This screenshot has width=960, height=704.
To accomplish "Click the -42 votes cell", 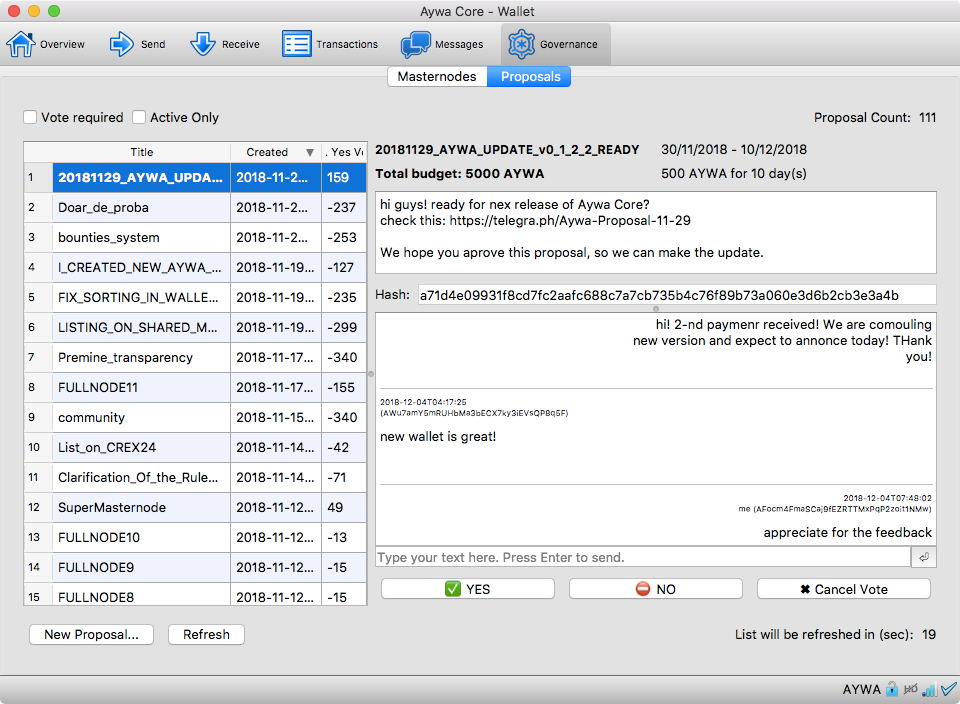I will 343,447.
